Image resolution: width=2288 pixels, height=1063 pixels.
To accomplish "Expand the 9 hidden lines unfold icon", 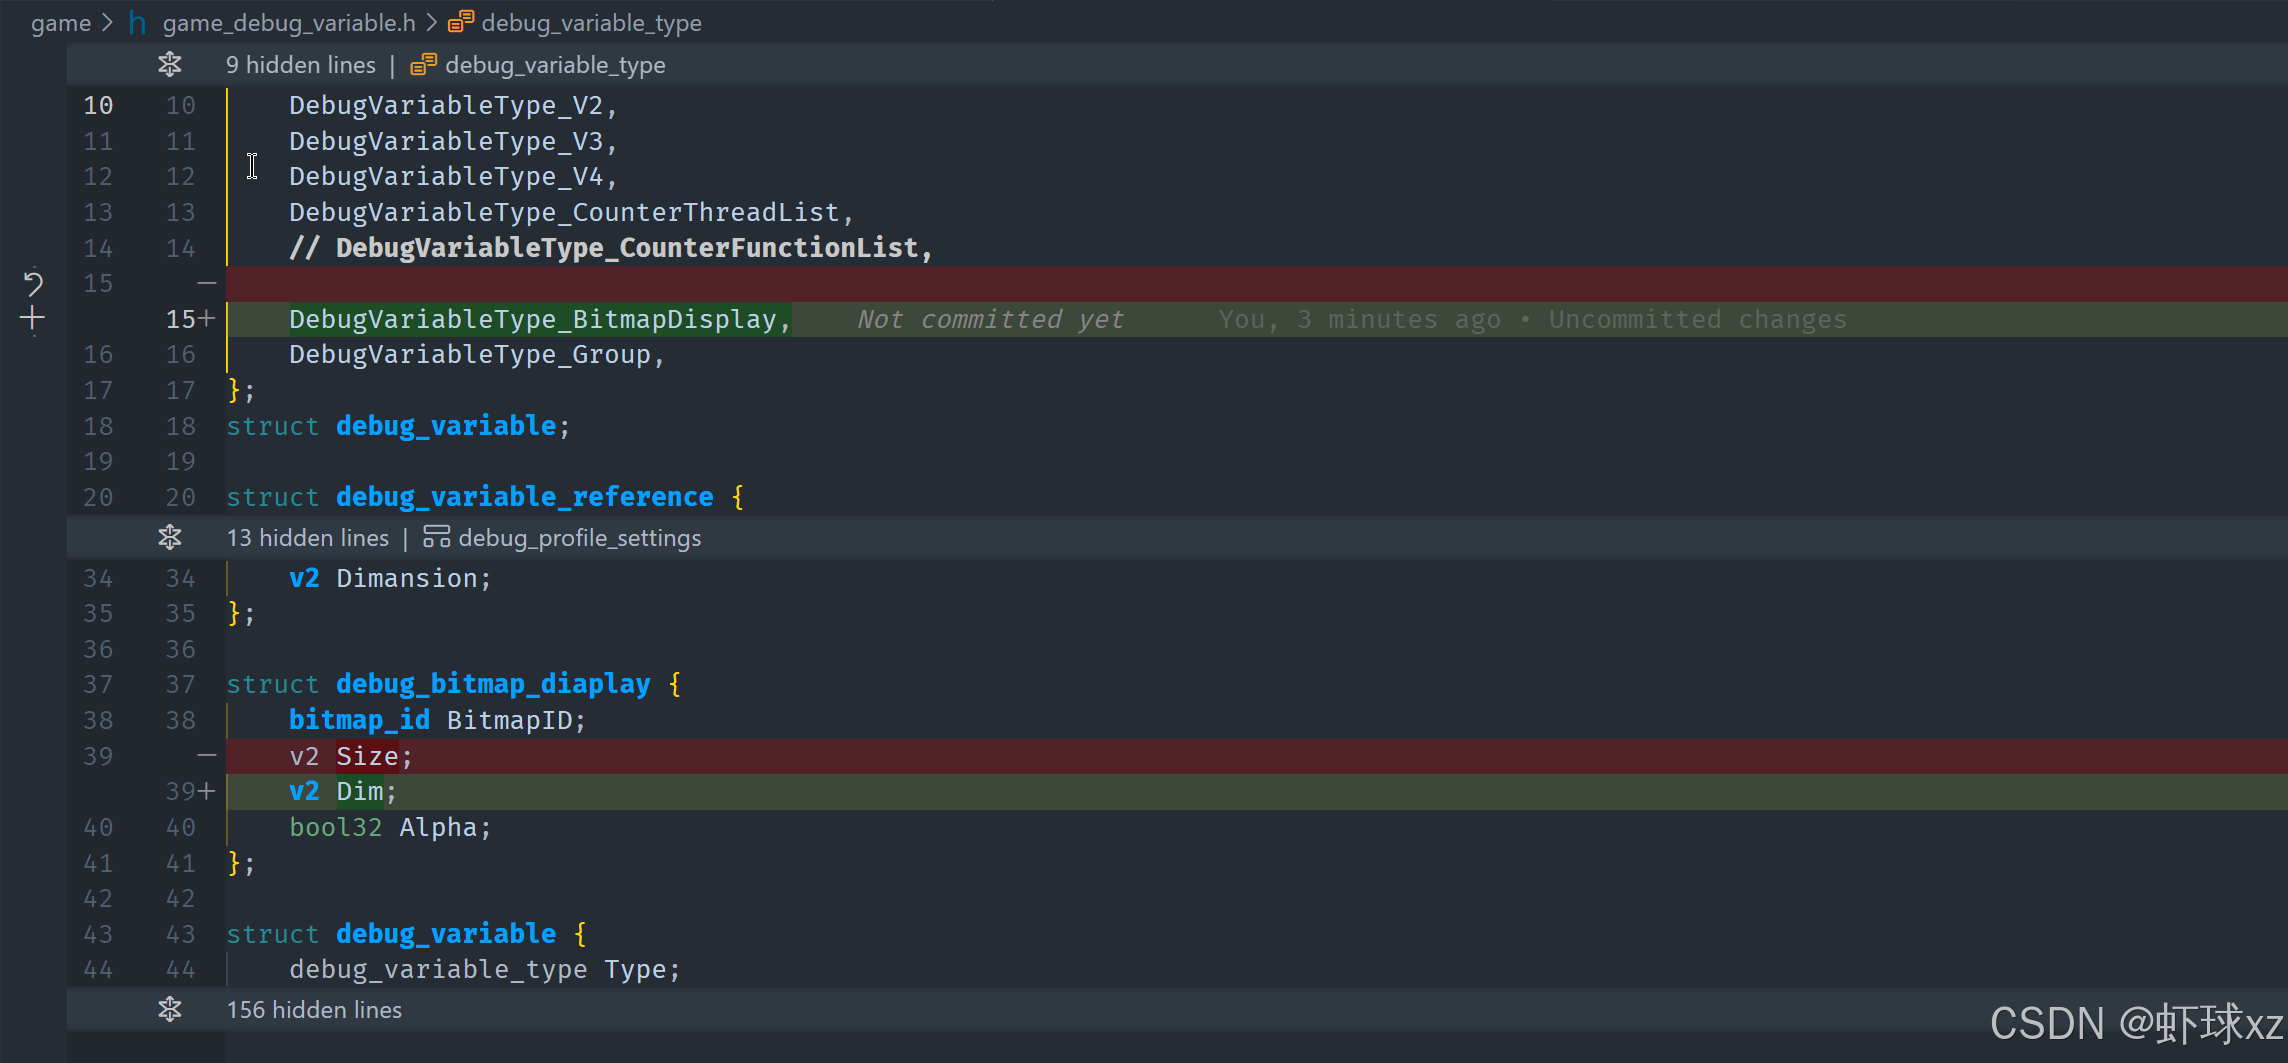I will click(x=170, y=65).
